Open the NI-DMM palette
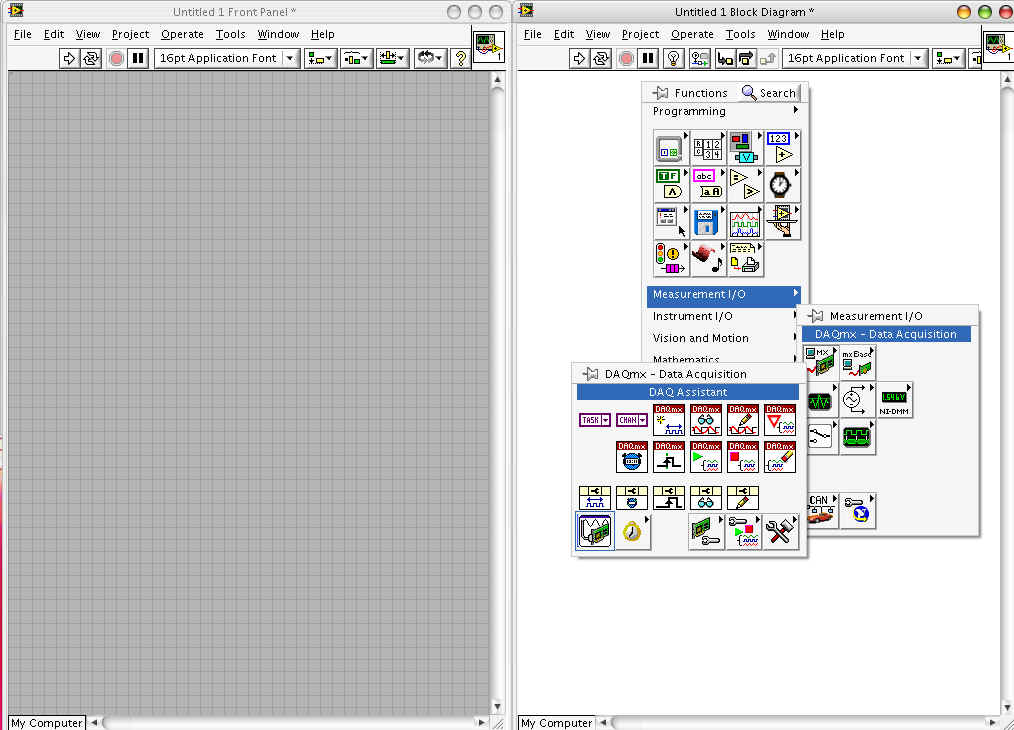 (894, 401)
